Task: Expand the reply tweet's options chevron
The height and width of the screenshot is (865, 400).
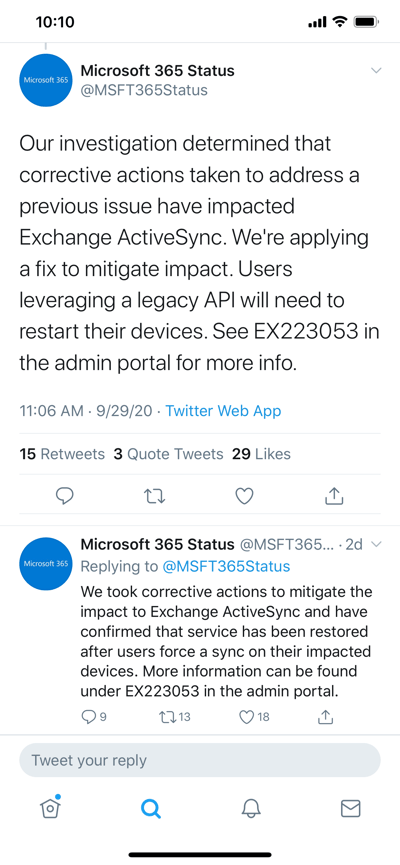Action: click(376, 544)
